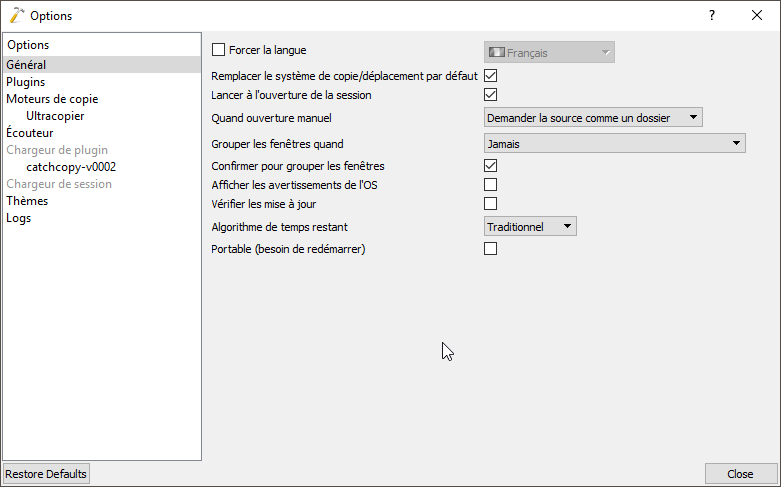The height and width of the screenshot is (487, 781).
Task: Enable the Forcer la langue checkbox
Action: 219,49
